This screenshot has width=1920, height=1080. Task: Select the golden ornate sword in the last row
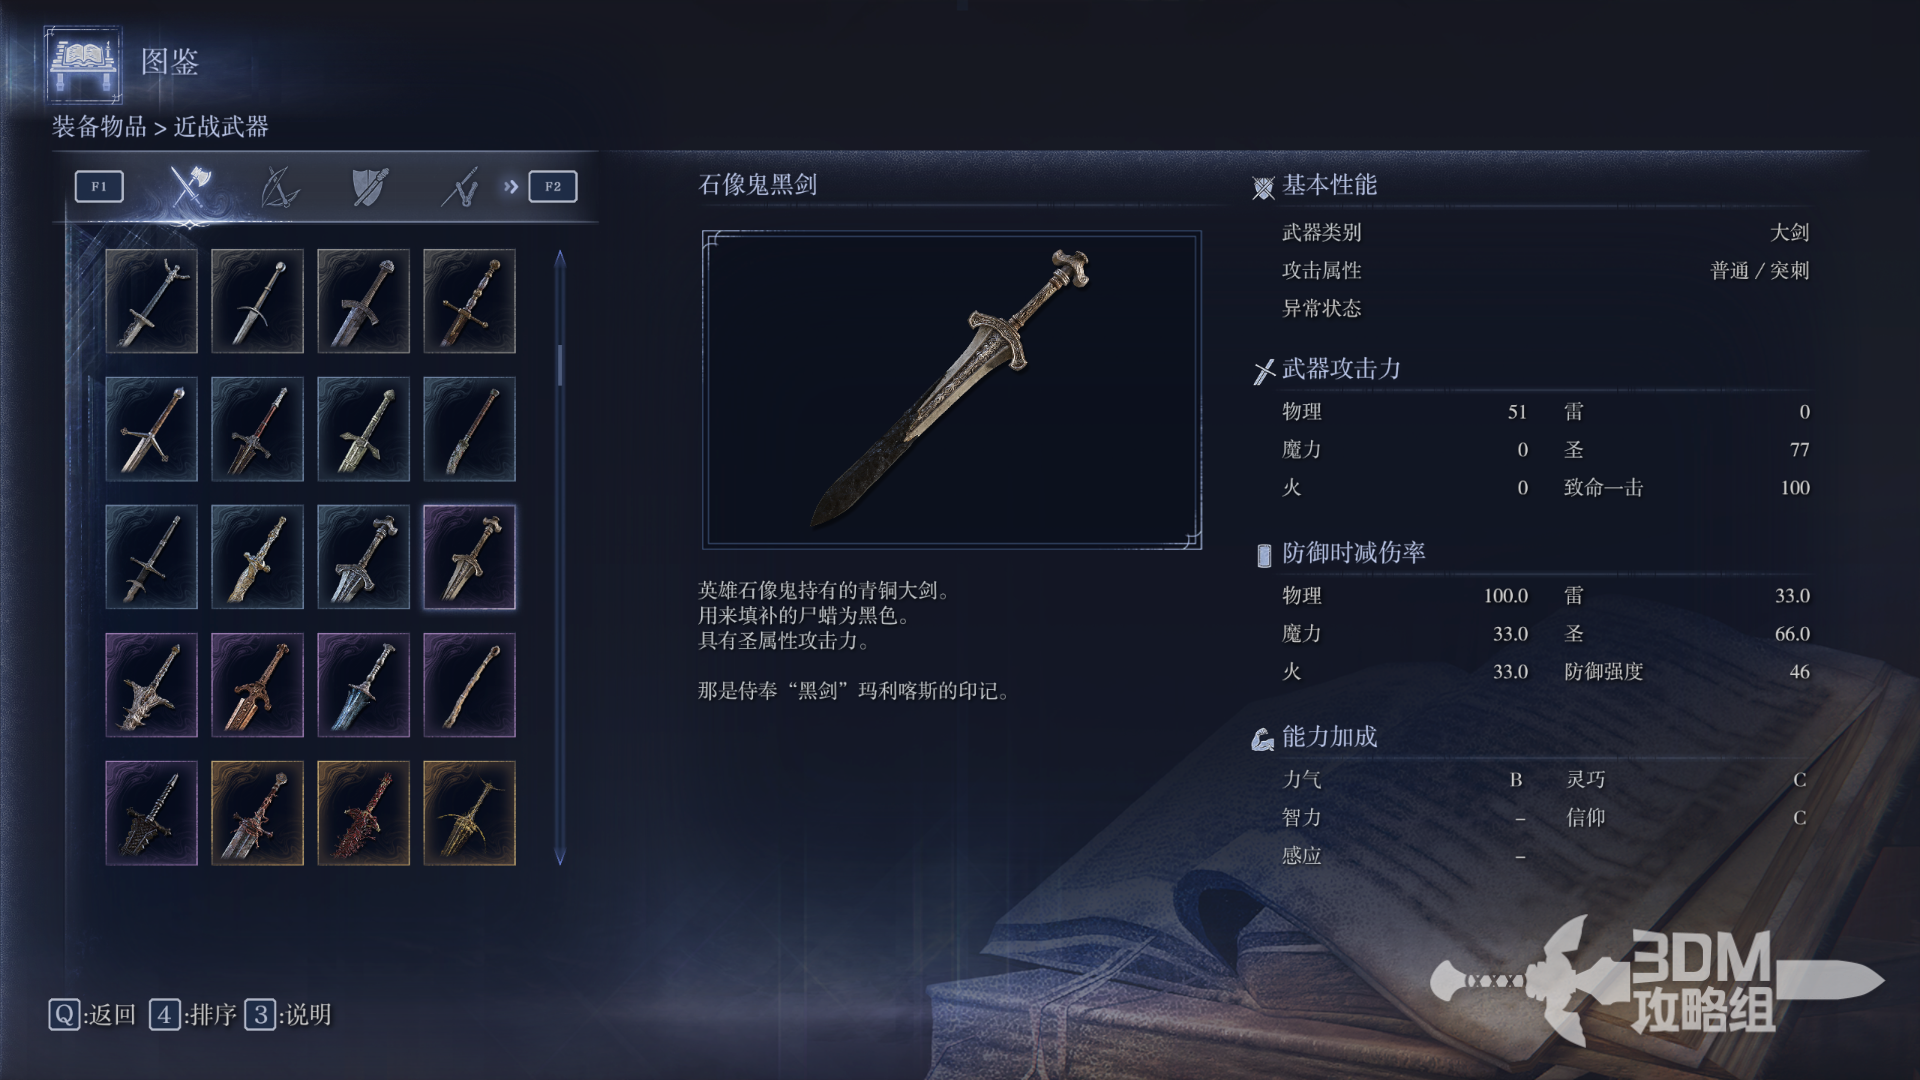(469, 813)
